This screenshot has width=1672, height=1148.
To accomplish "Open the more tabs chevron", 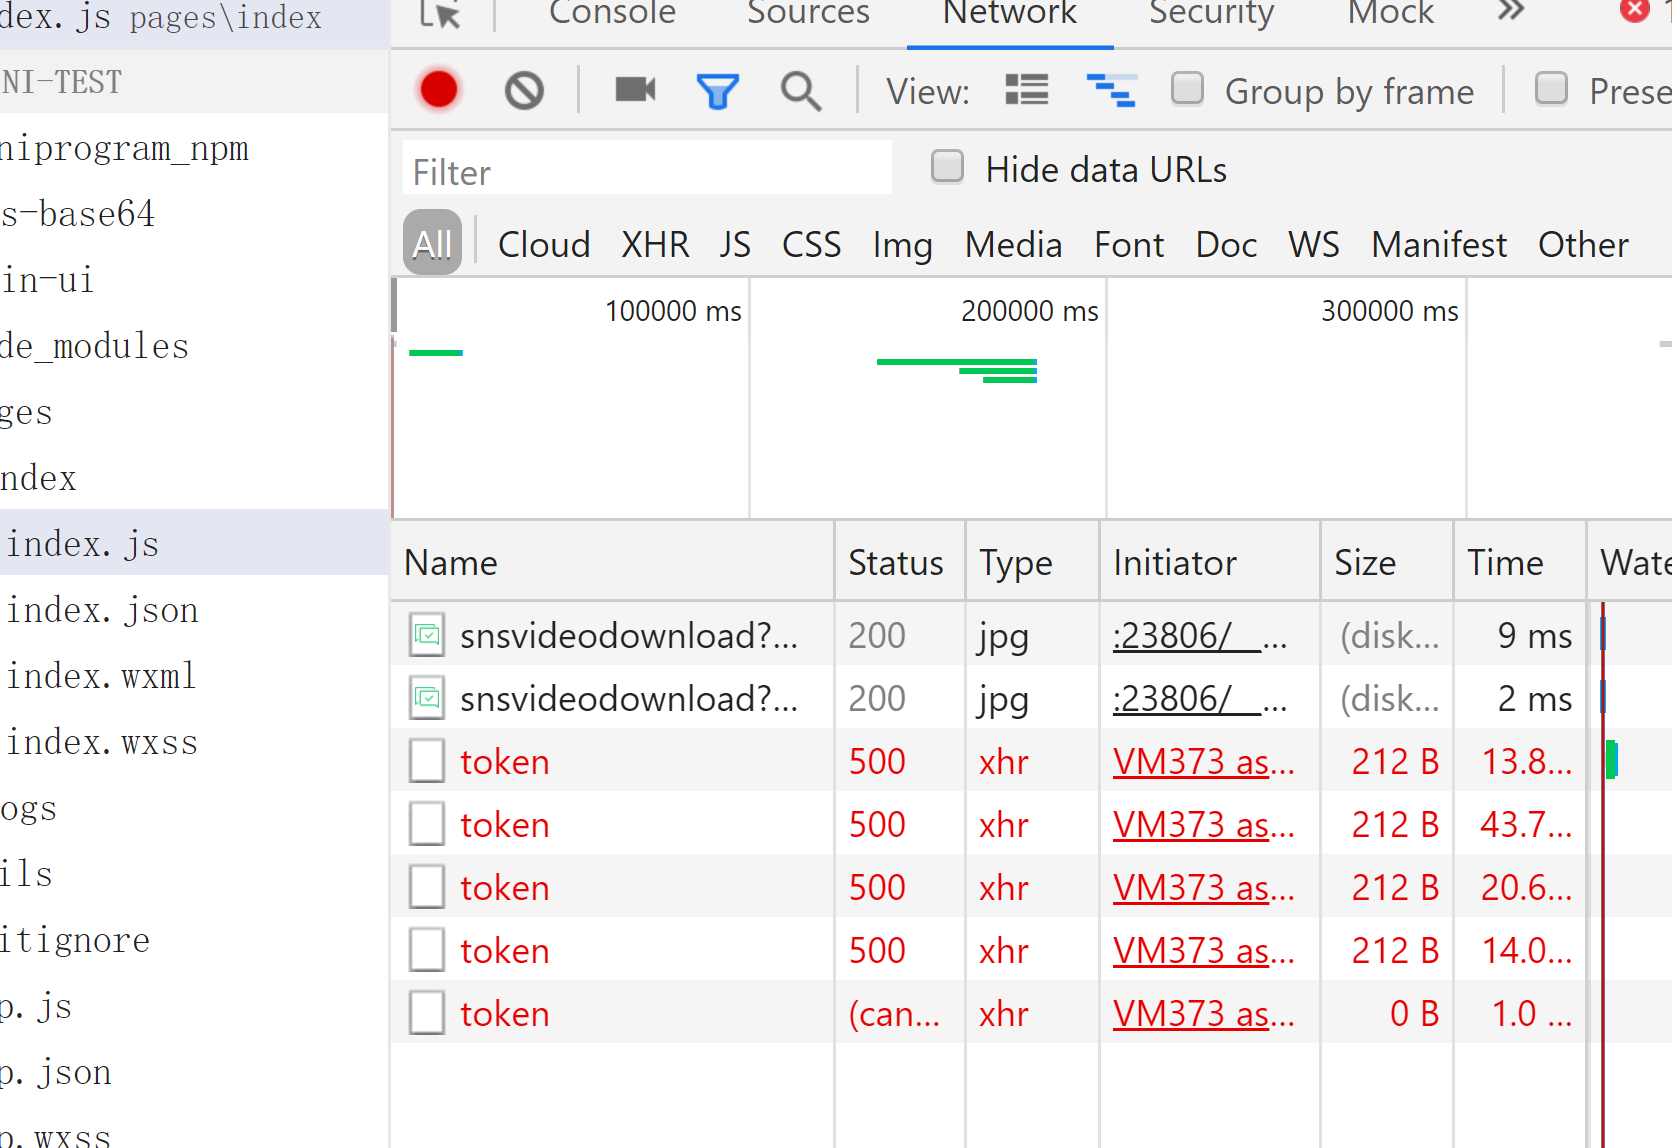I will pyautogui.click(x=1511, y=12).
